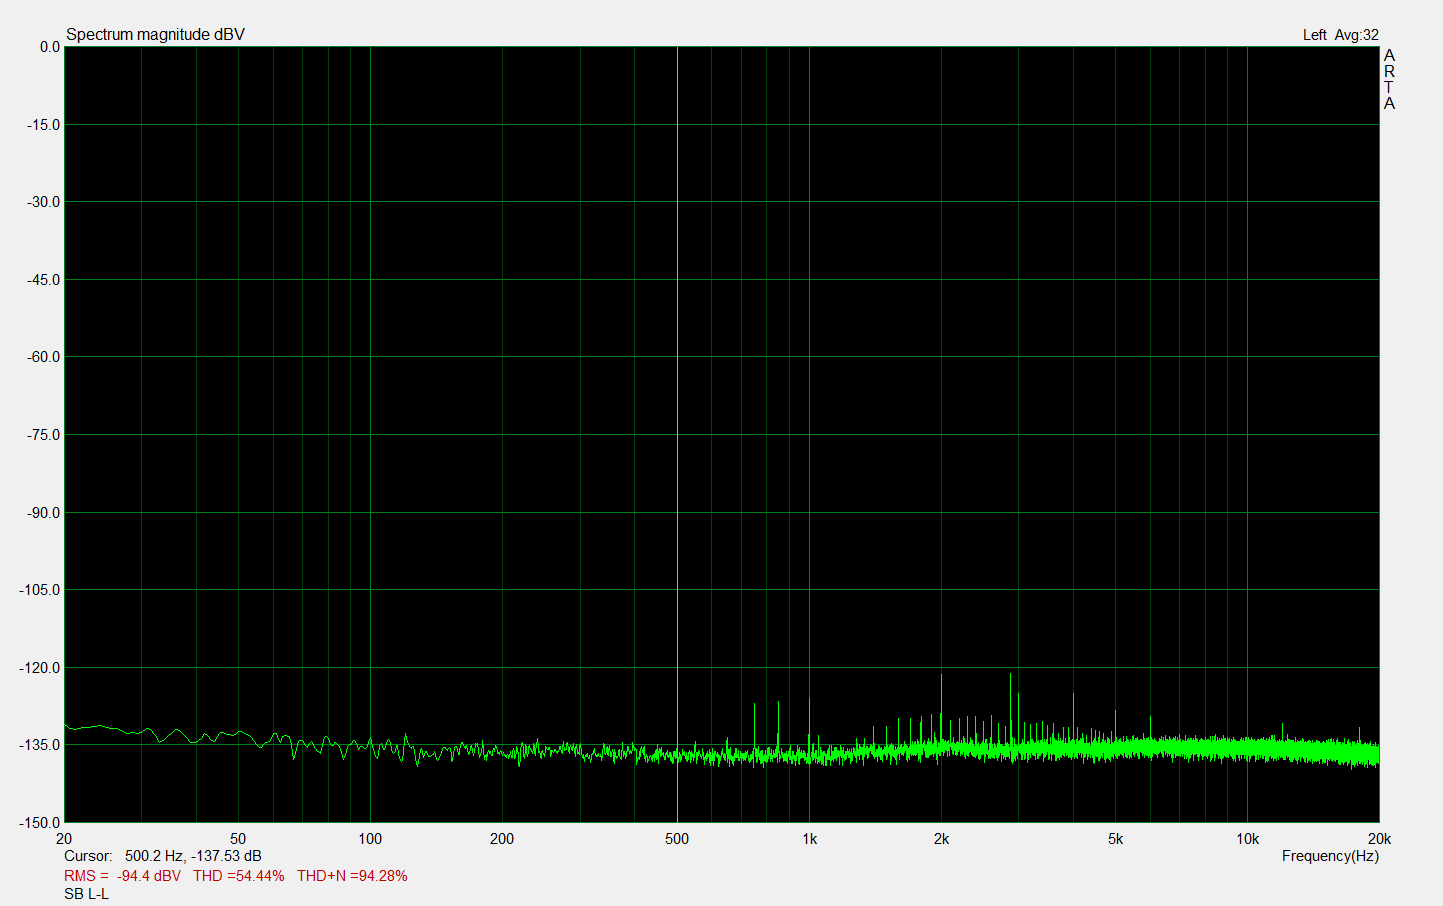This screenshot has height=906, width=1443.
Task: Click the "Frequency(Hz)" axis title
Action: pos(1330,856)
